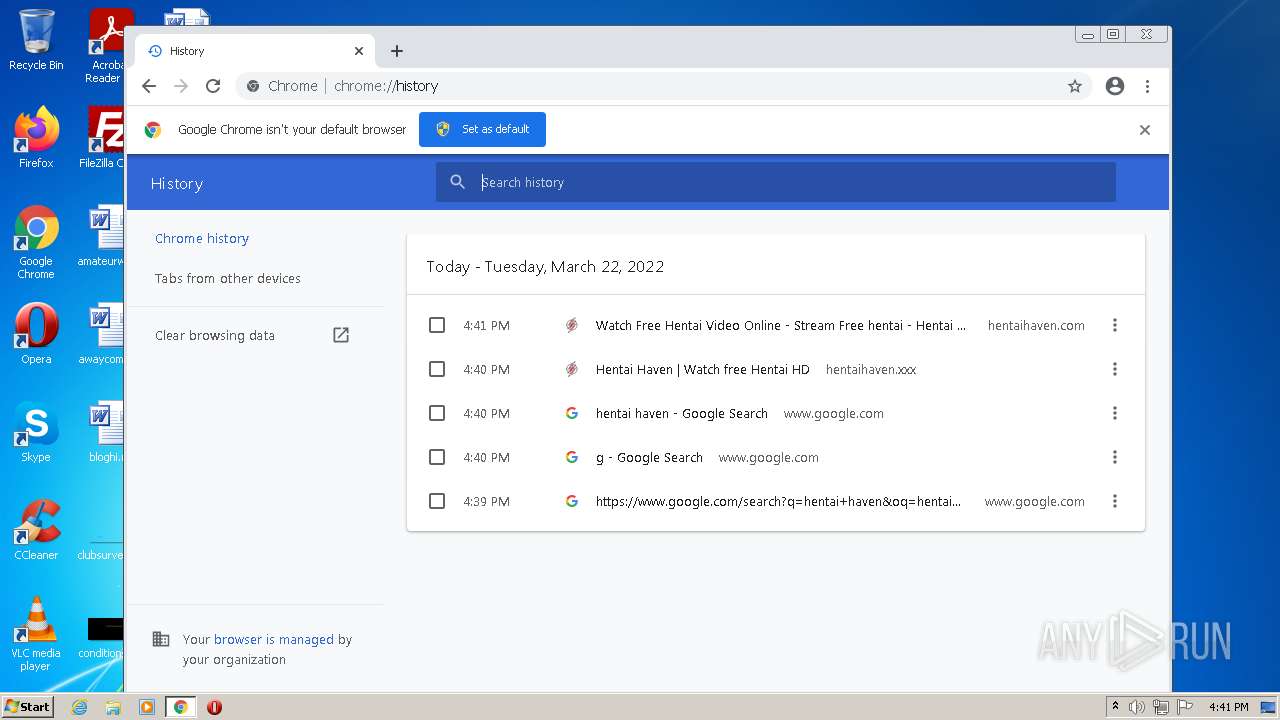1280x720 pixels.
Task: Click the address bar URL
Action: click(386, 86)
